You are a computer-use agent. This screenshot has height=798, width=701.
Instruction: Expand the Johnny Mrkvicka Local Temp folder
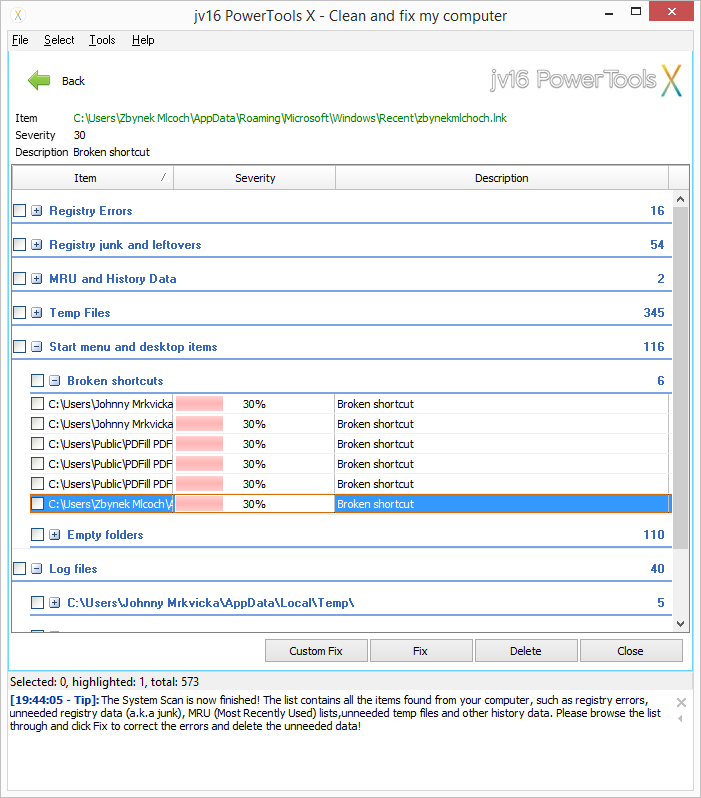point(55,603)
